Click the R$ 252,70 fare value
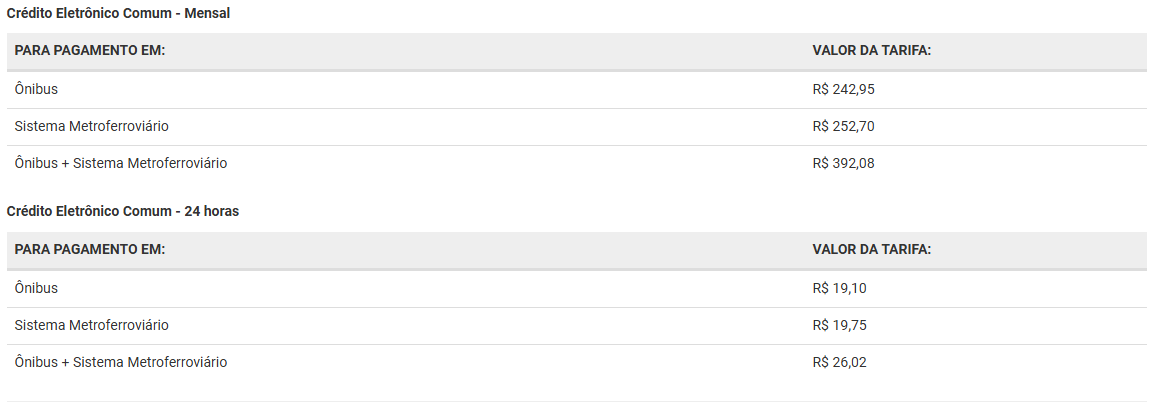Screen dimensions: 1161x410 click(x=843, y=127)
